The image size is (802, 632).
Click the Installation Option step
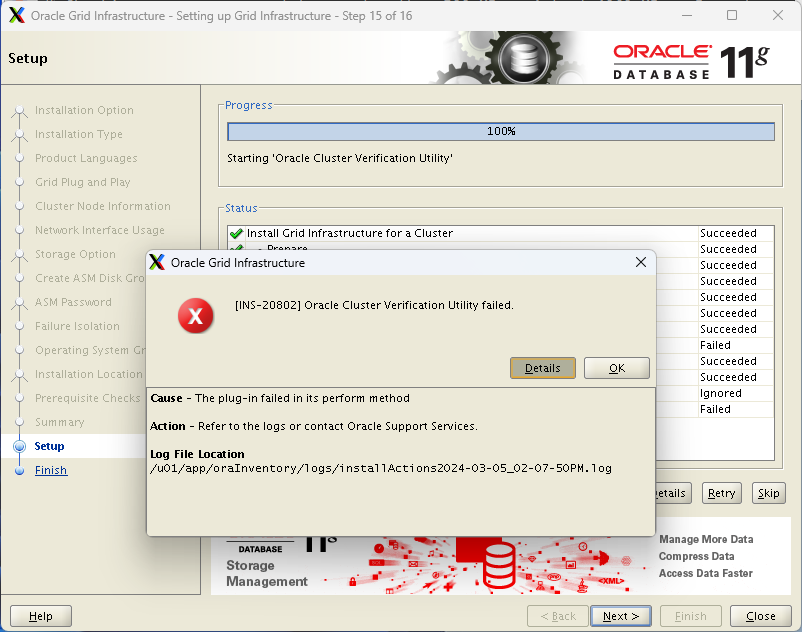[84, 110]
